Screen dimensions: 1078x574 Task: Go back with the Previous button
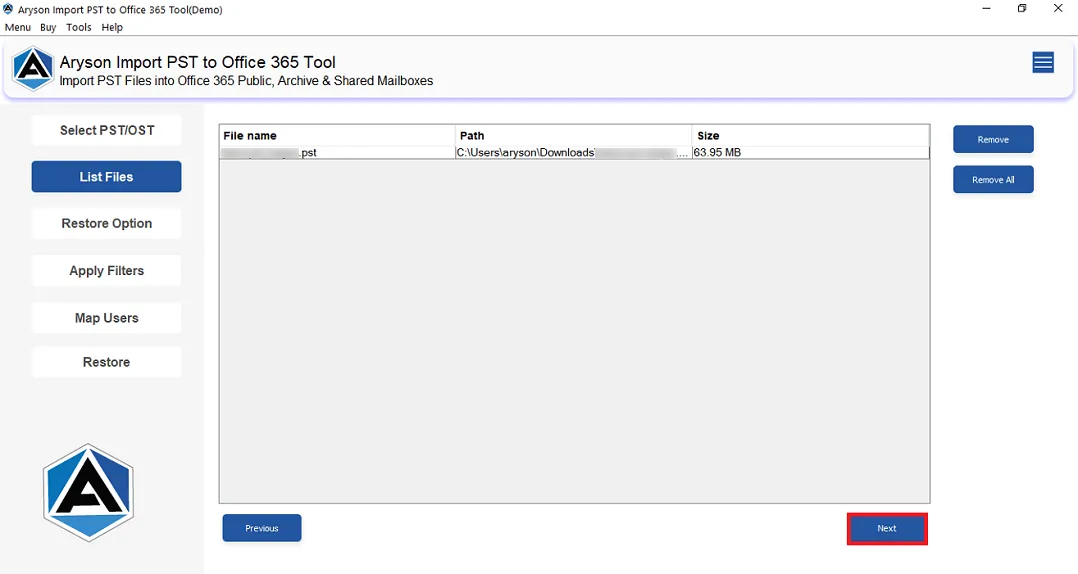(262, 528)
